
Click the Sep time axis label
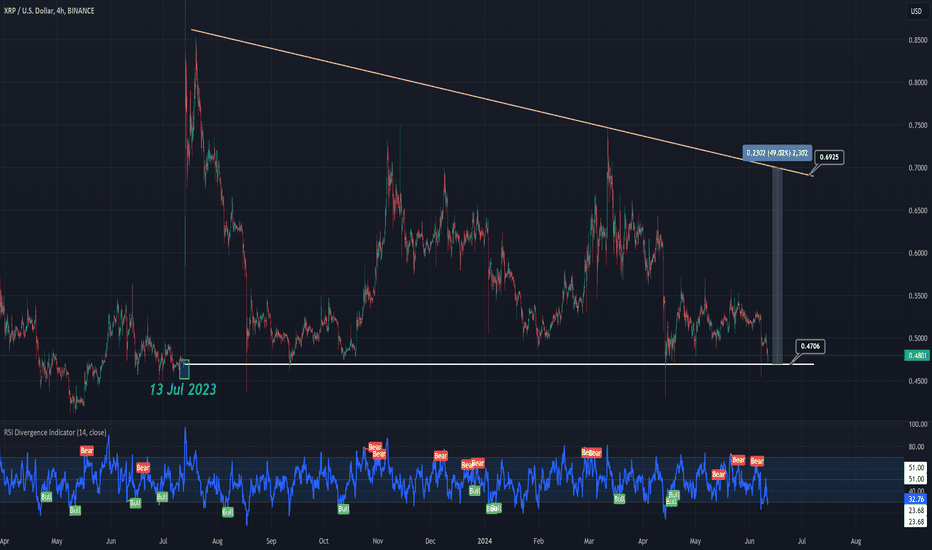click(271, 541)
